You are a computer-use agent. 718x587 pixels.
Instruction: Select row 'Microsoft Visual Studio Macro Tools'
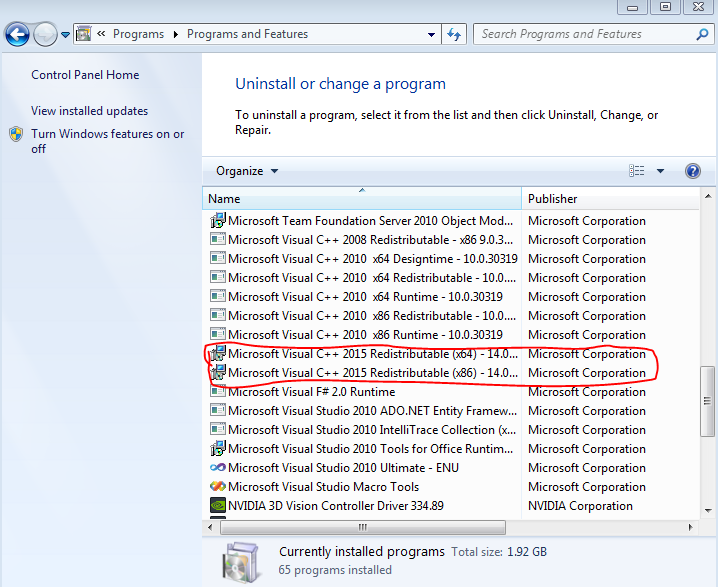[x=451, y=487]
